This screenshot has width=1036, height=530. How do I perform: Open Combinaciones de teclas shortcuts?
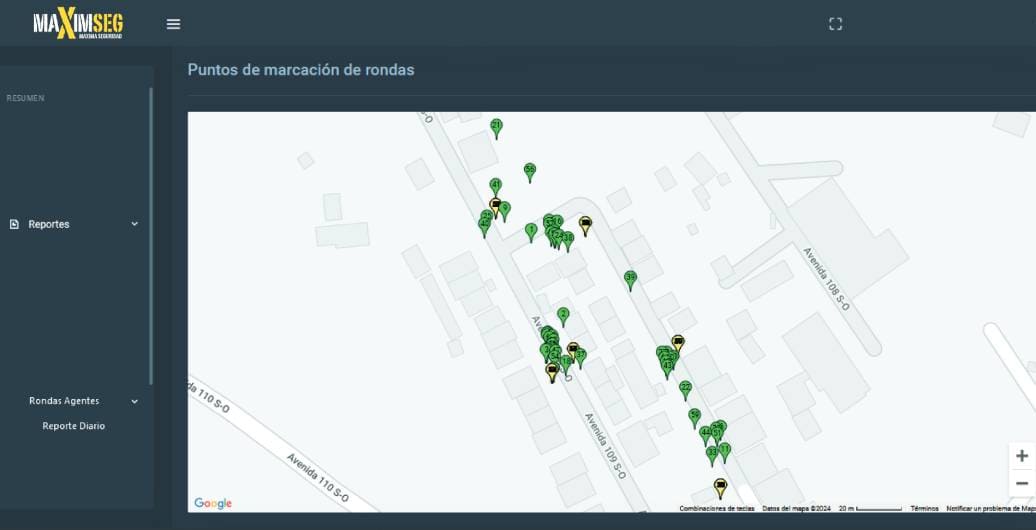tap(717, 508)
